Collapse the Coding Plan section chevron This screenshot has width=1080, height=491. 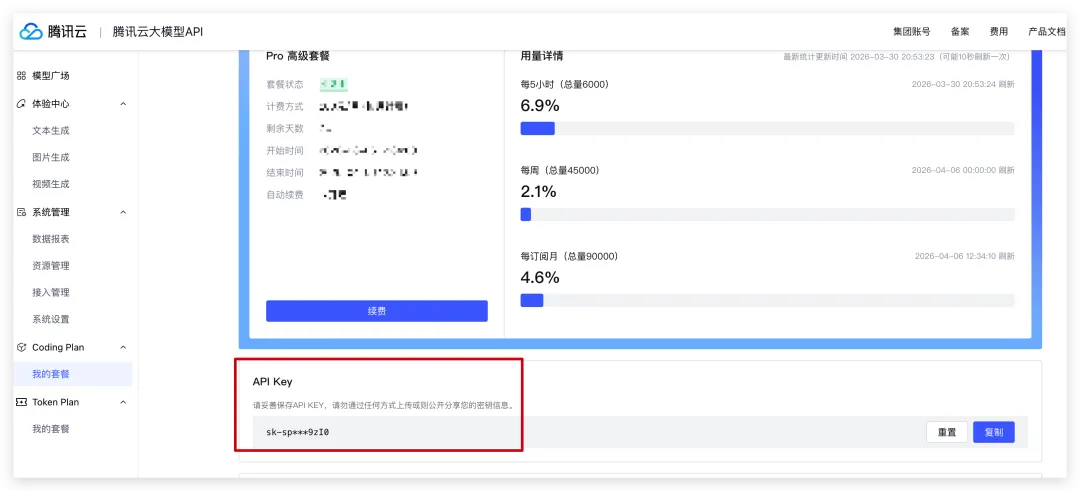click(x=123, y=347)
